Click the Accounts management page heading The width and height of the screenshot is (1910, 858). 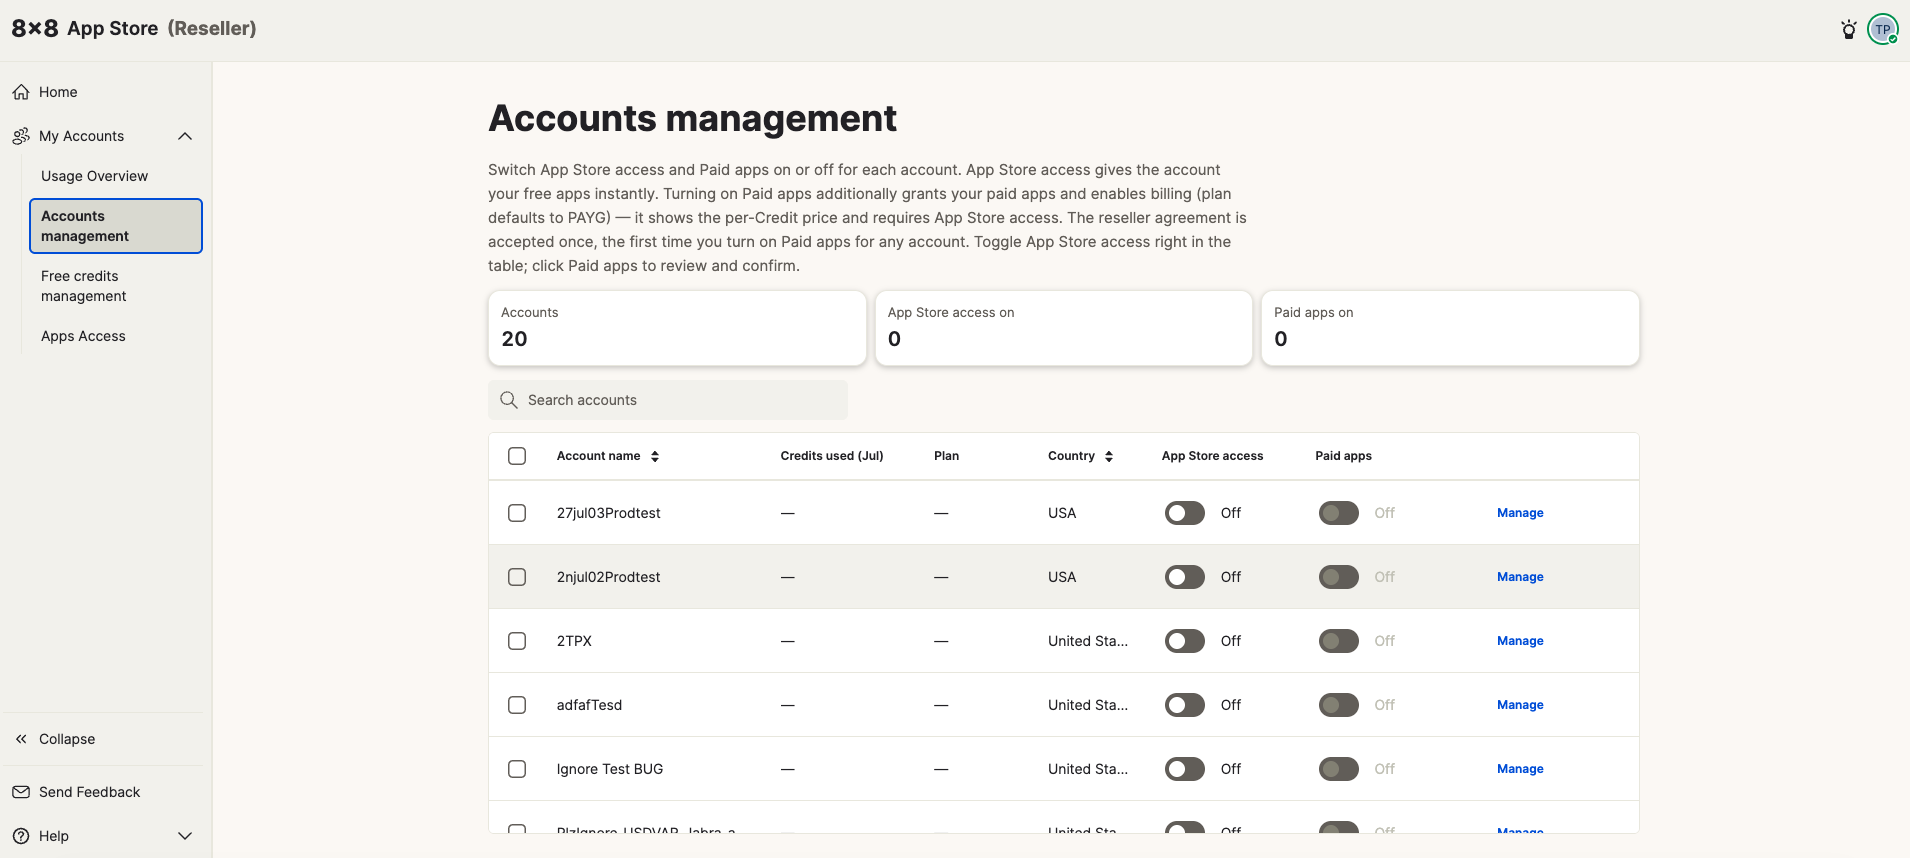[x=692, y=118]
